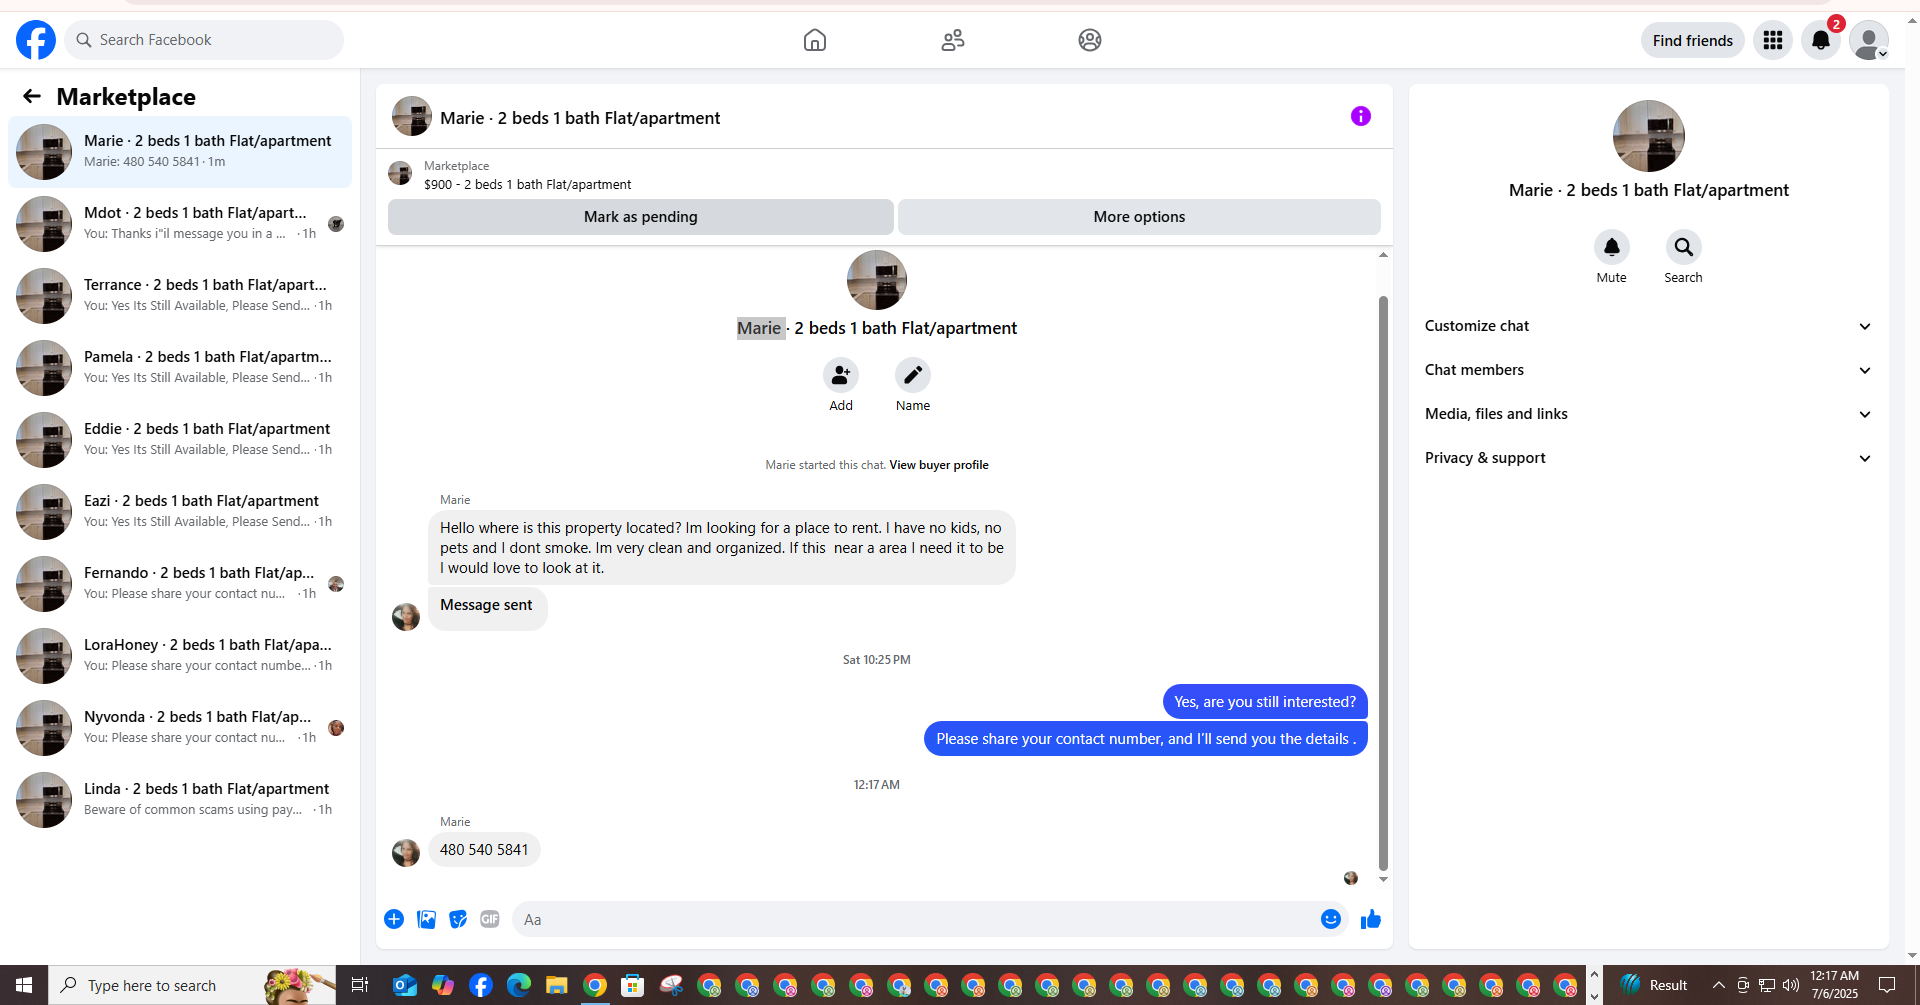Go to Home feed icon
The image size is (1920, 1005).
click(x=815, y=40)
